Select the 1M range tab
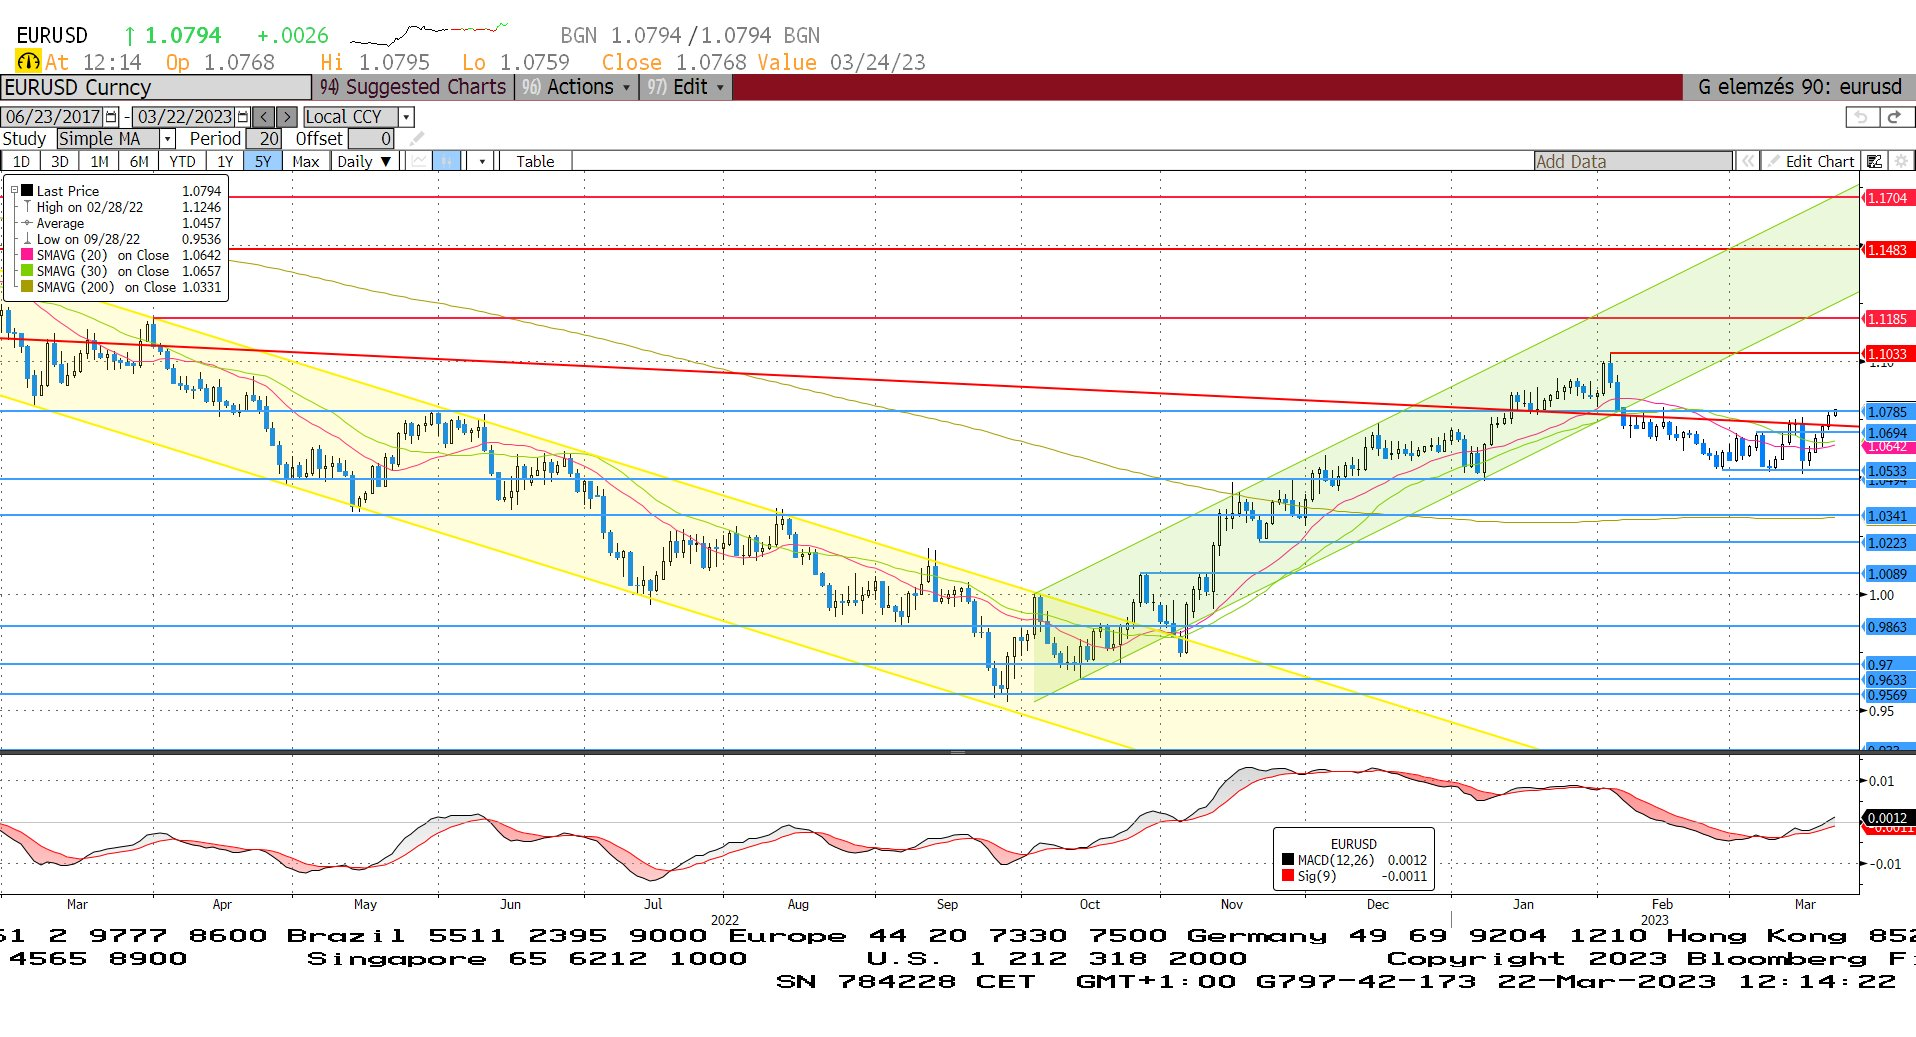The height and width of the screenshot is (1037, 1916). [x=99, y=161]
